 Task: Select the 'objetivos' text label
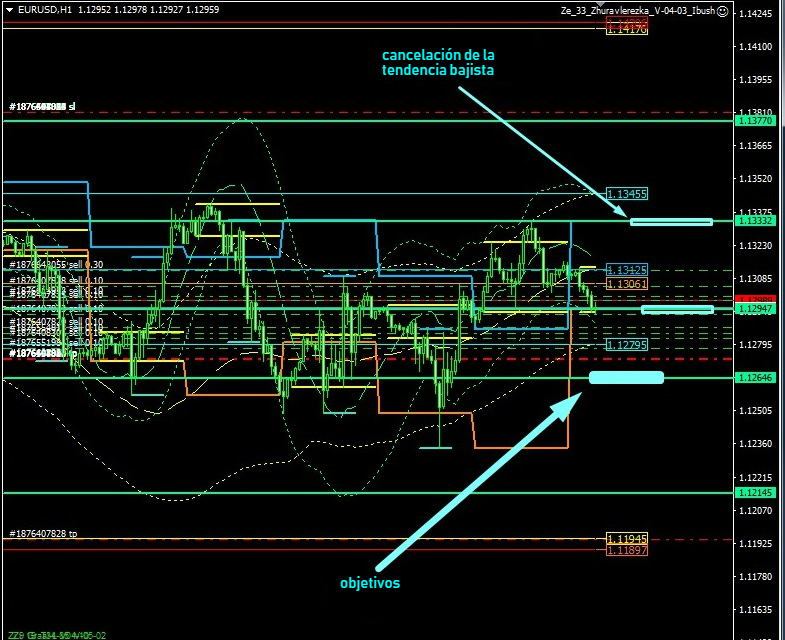click(370, 583)
